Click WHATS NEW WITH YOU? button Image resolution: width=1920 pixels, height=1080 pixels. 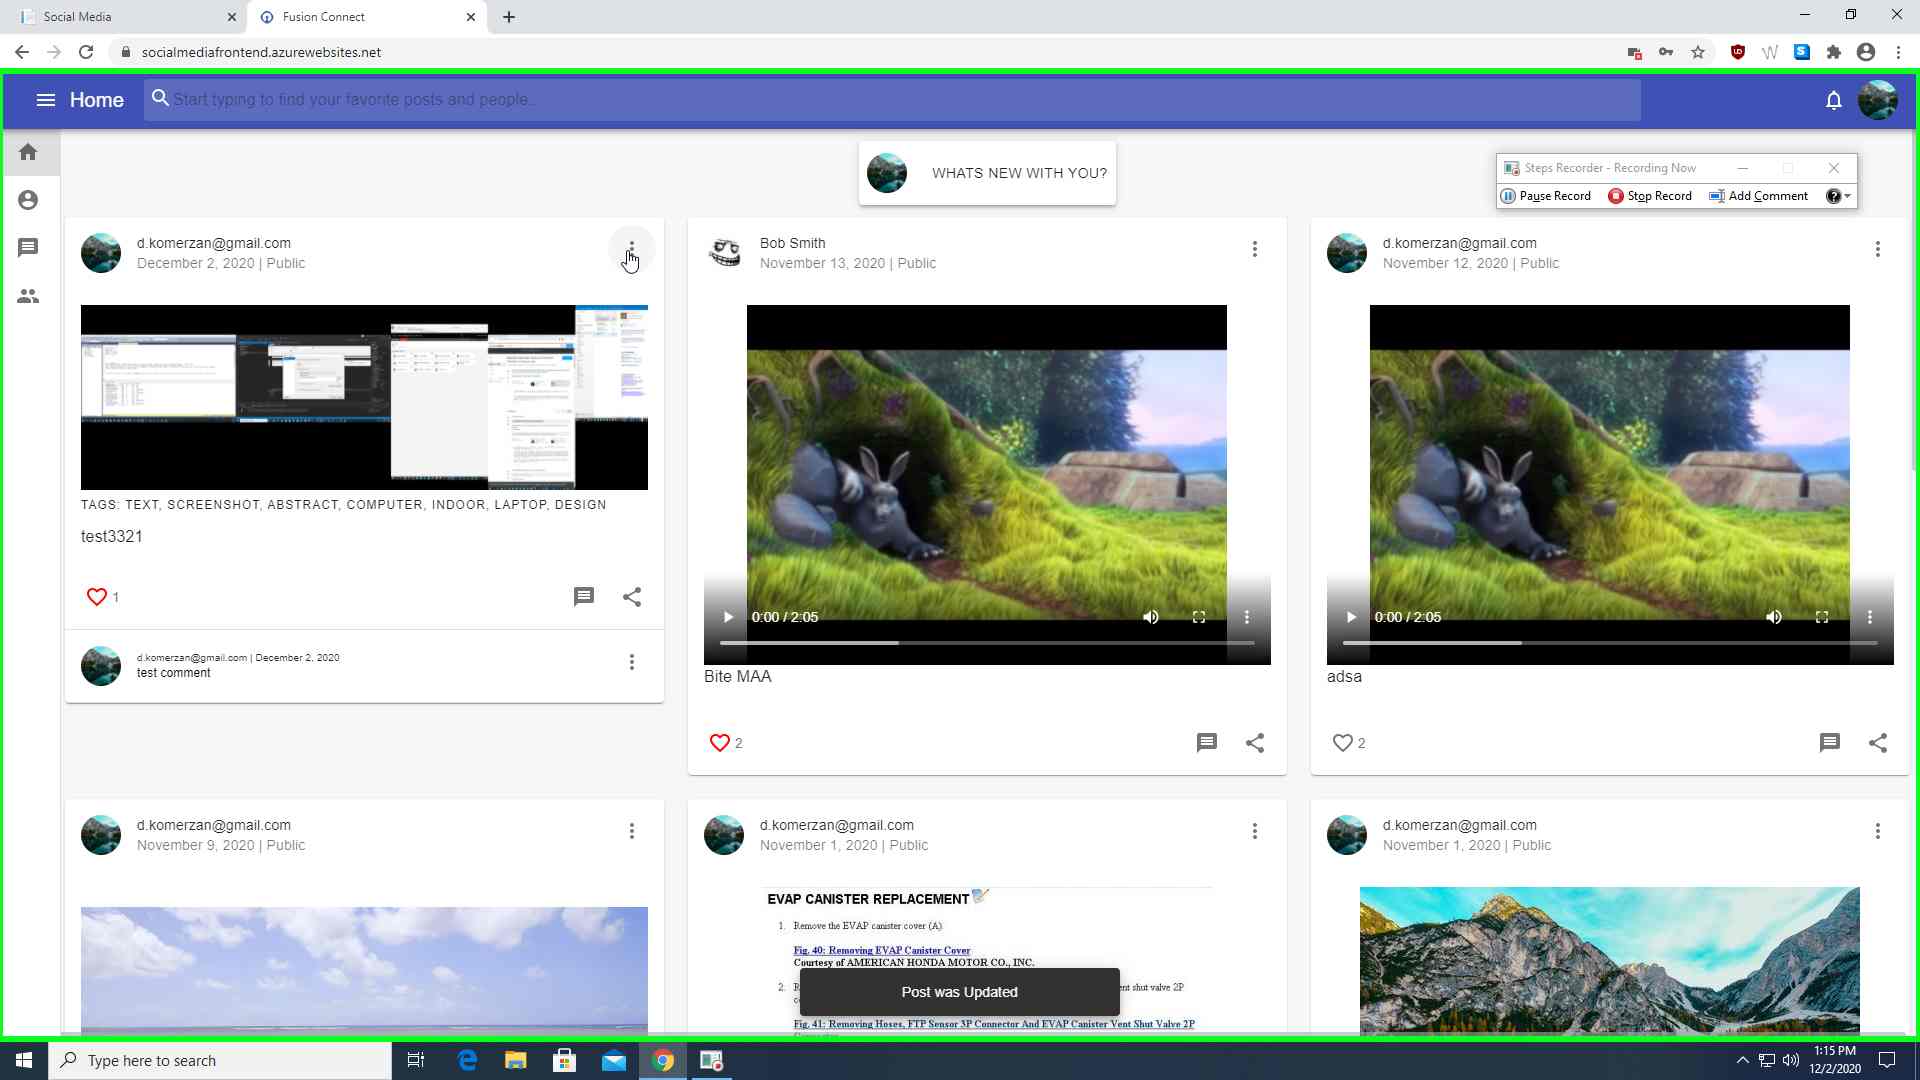coord(987,173)
